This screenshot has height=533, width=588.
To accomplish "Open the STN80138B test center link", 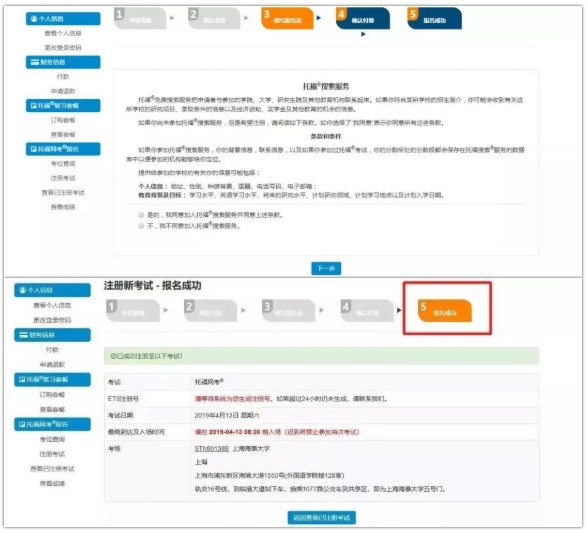I will [x=212, y=448].
